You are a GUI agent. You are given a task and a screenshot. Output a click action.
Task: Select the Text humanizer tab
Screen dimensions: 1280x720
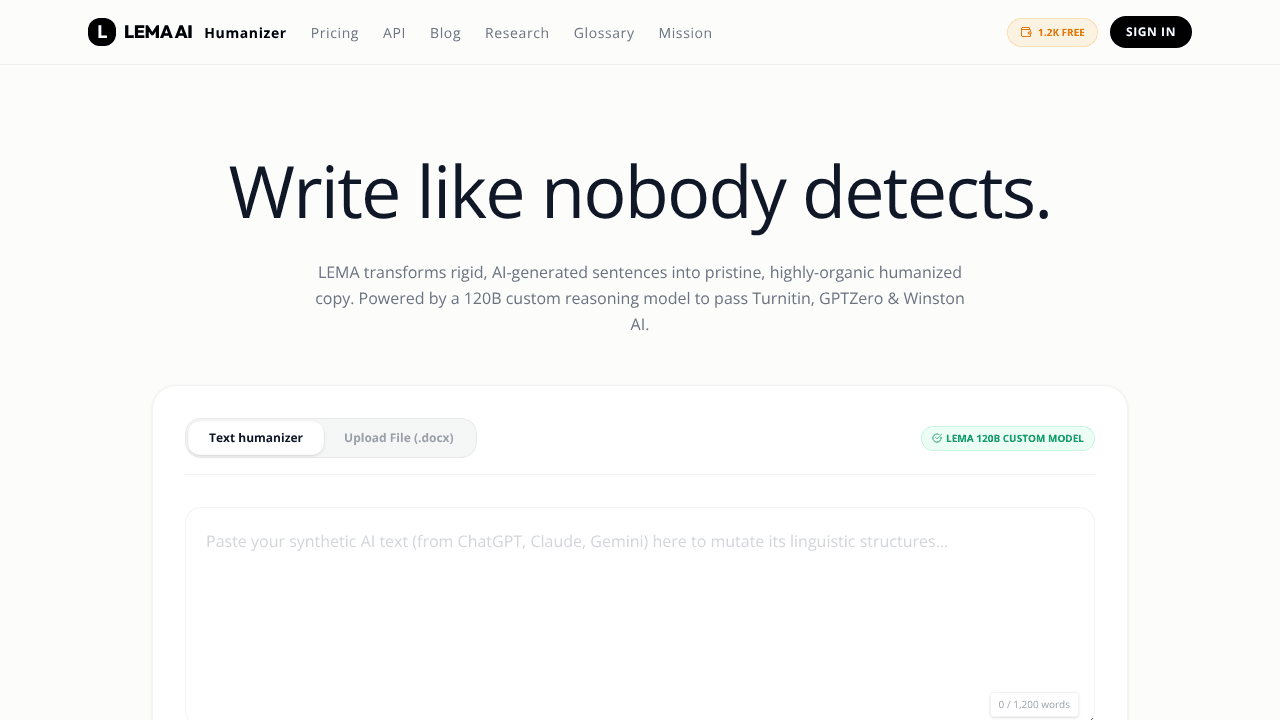pyautogui.click(x=256, y=438)
